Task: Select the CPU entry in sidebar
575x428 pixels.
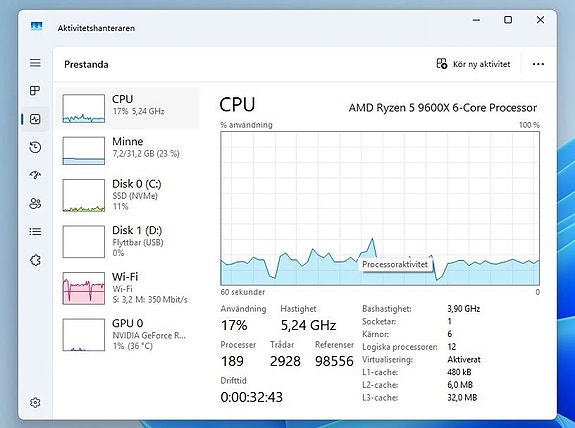Action: (x=128, y=108)
